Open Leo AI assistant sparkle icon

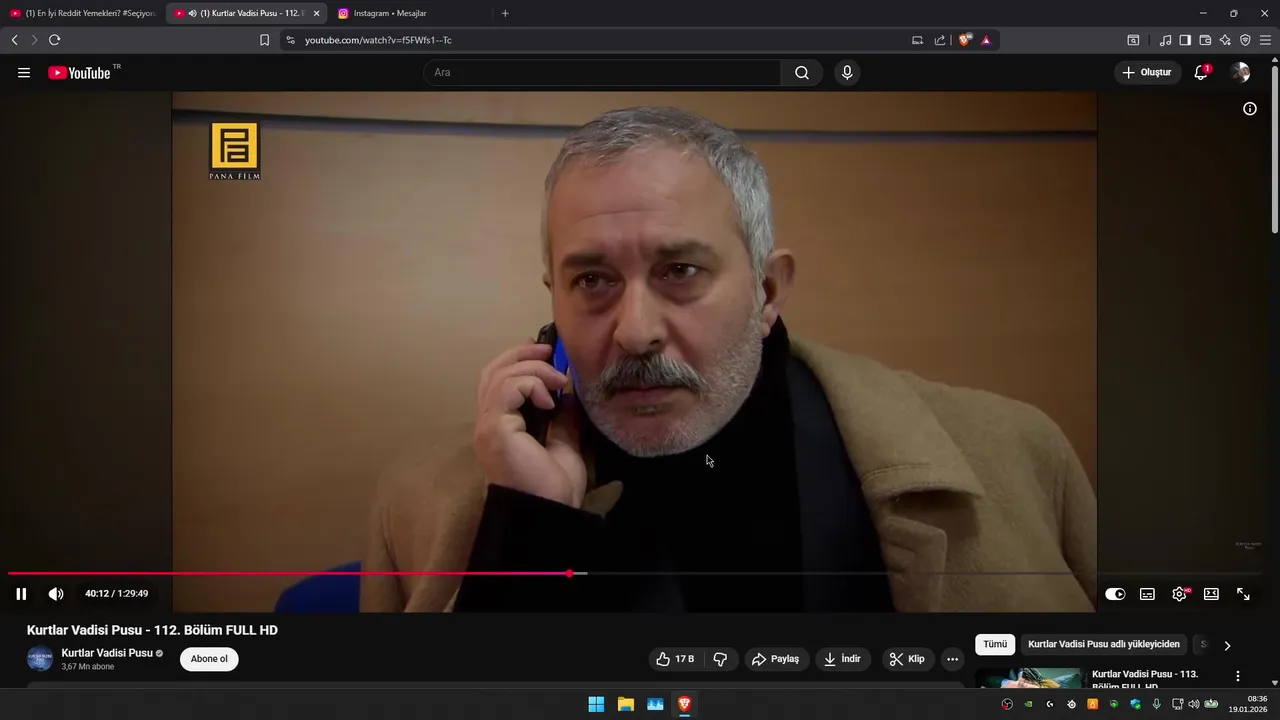click(1225, 40)
